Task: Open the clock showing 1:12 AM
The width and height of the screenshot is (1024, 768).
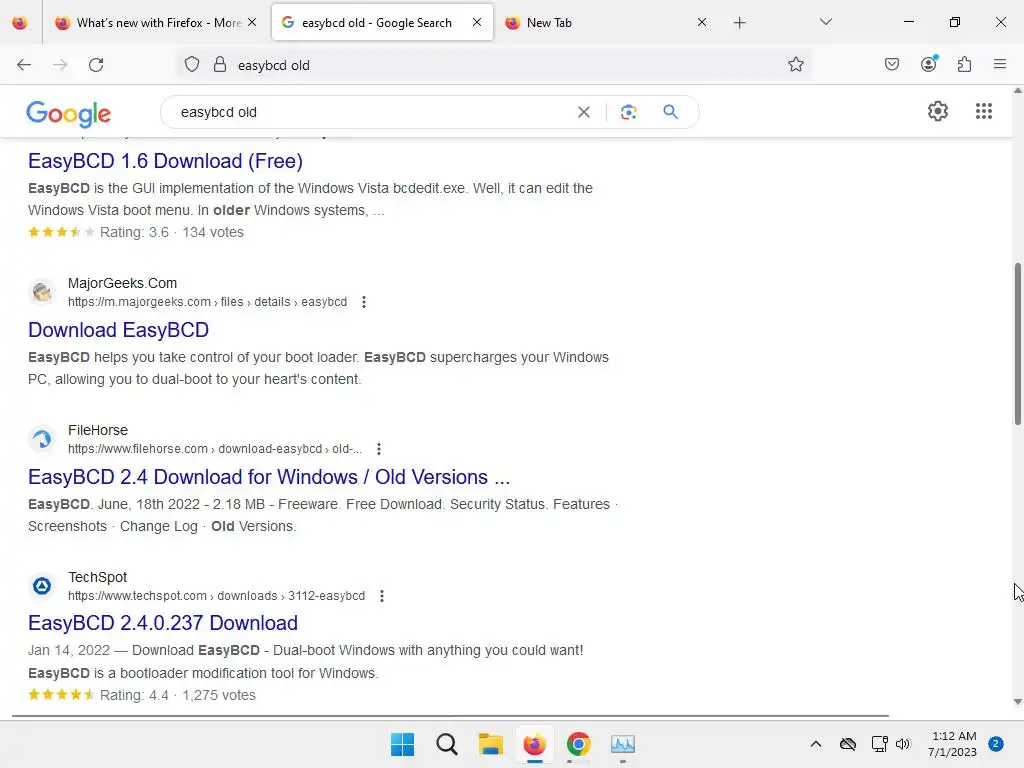Action: tap(953, 744)
